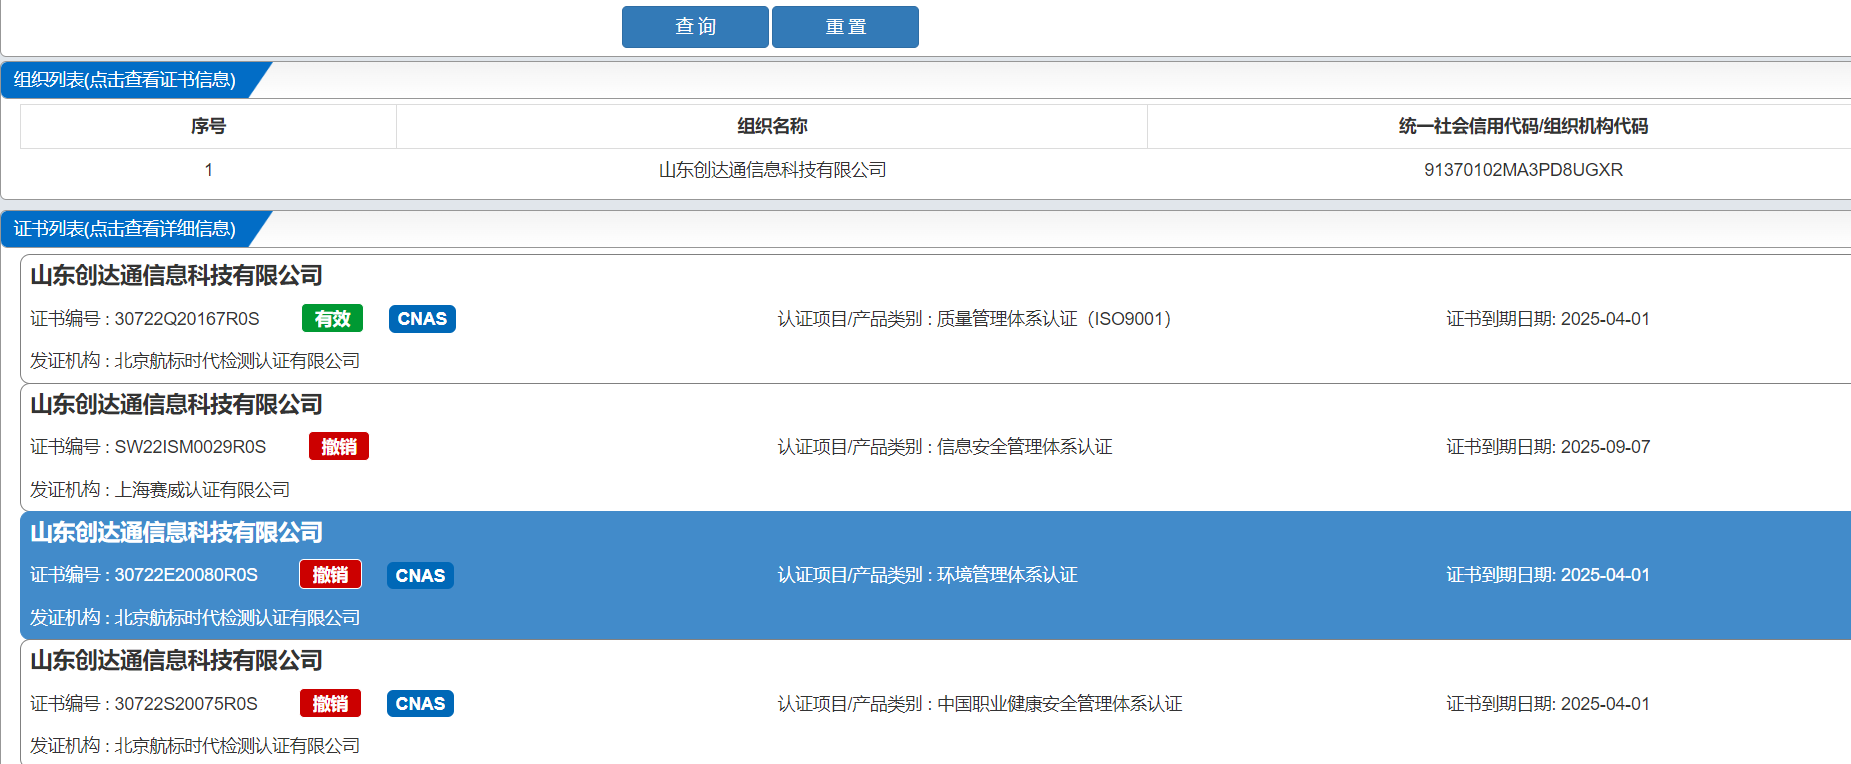Click row number 1 in organization table
Screen dimensions: 1851x764
(208, 170)
